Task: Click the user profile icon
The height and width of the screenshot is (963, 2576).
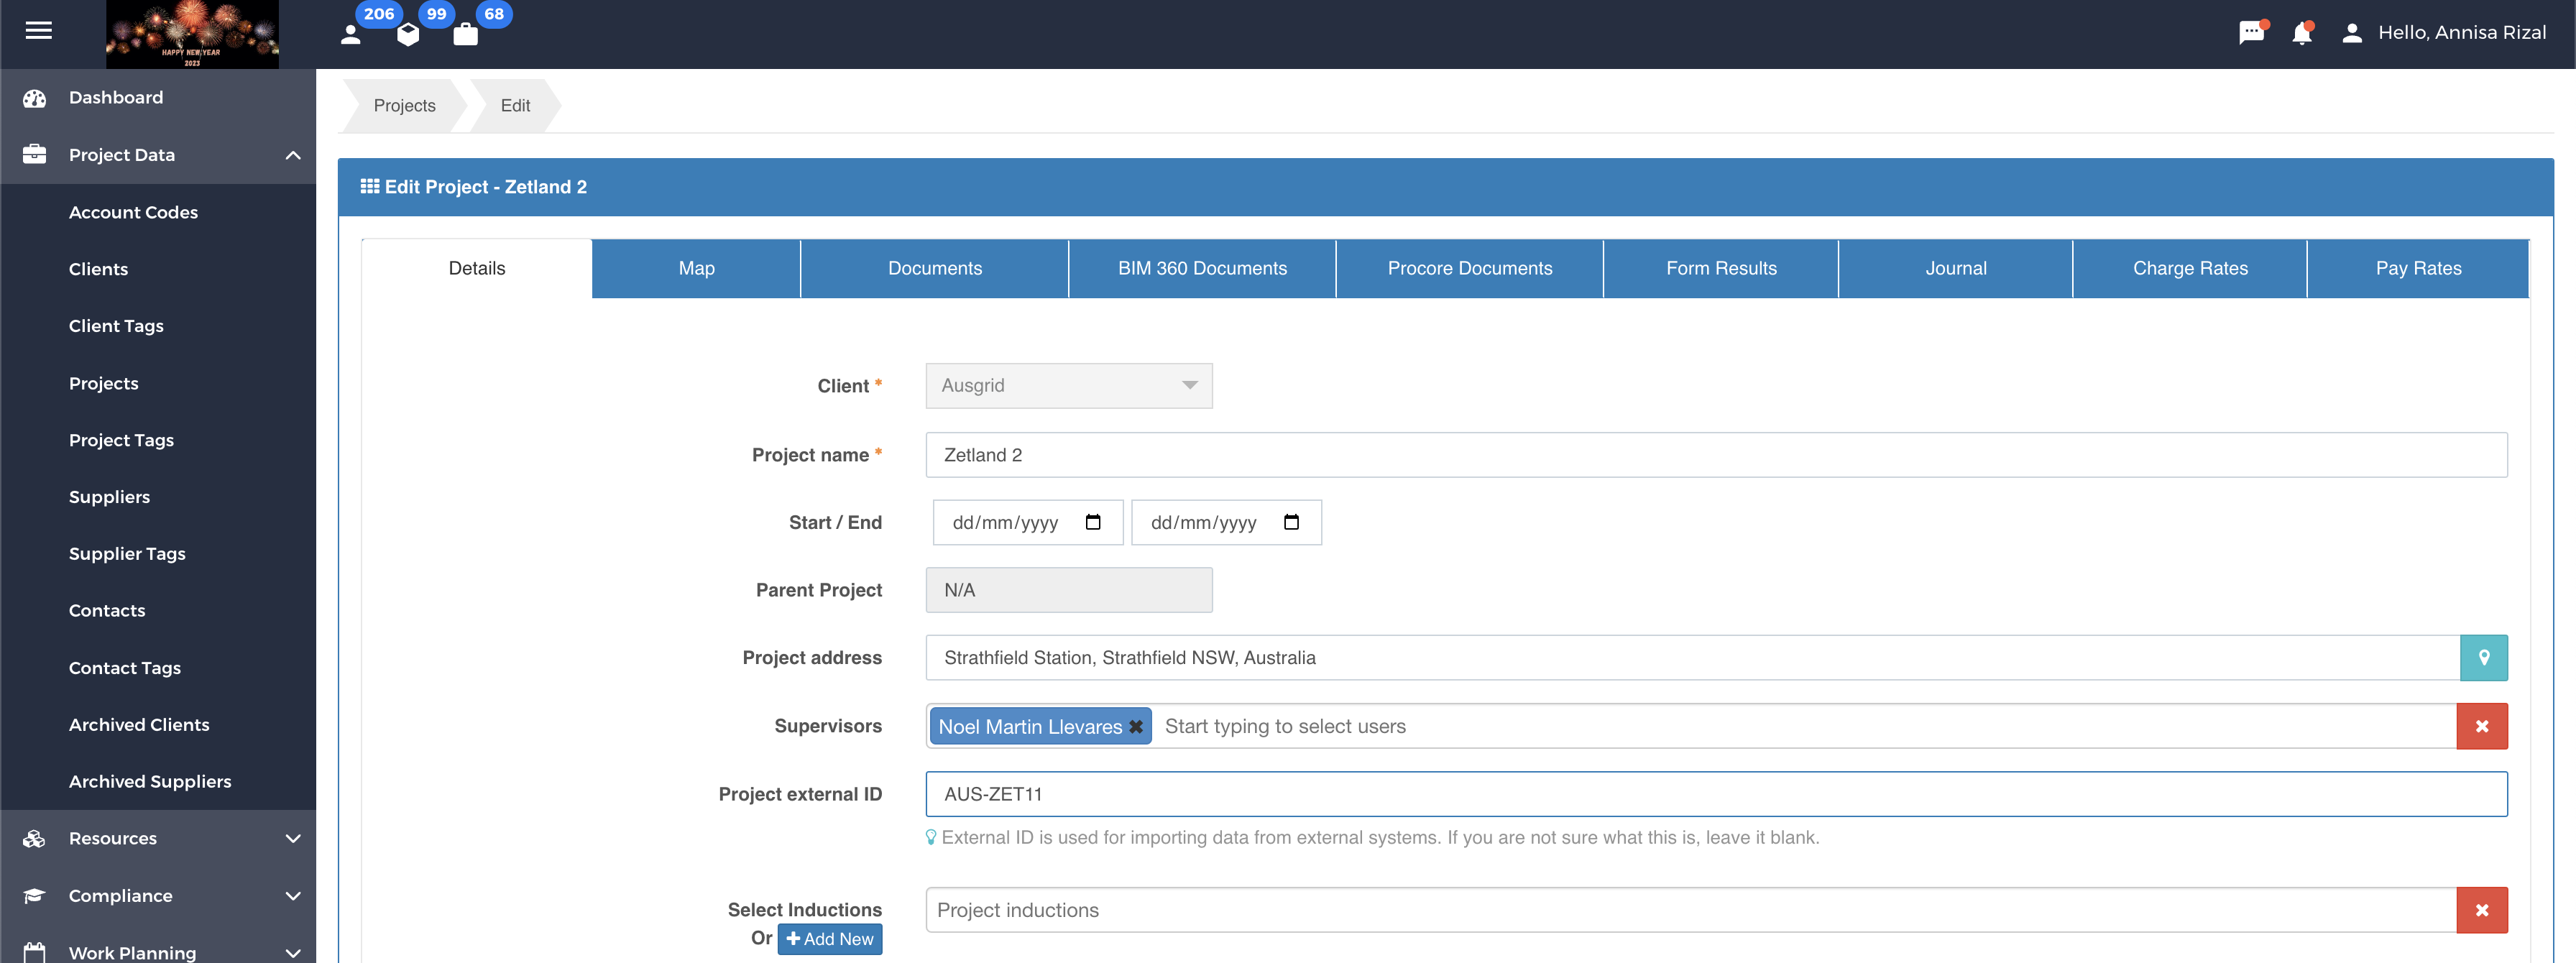Action: click(x=2352, y=33)
